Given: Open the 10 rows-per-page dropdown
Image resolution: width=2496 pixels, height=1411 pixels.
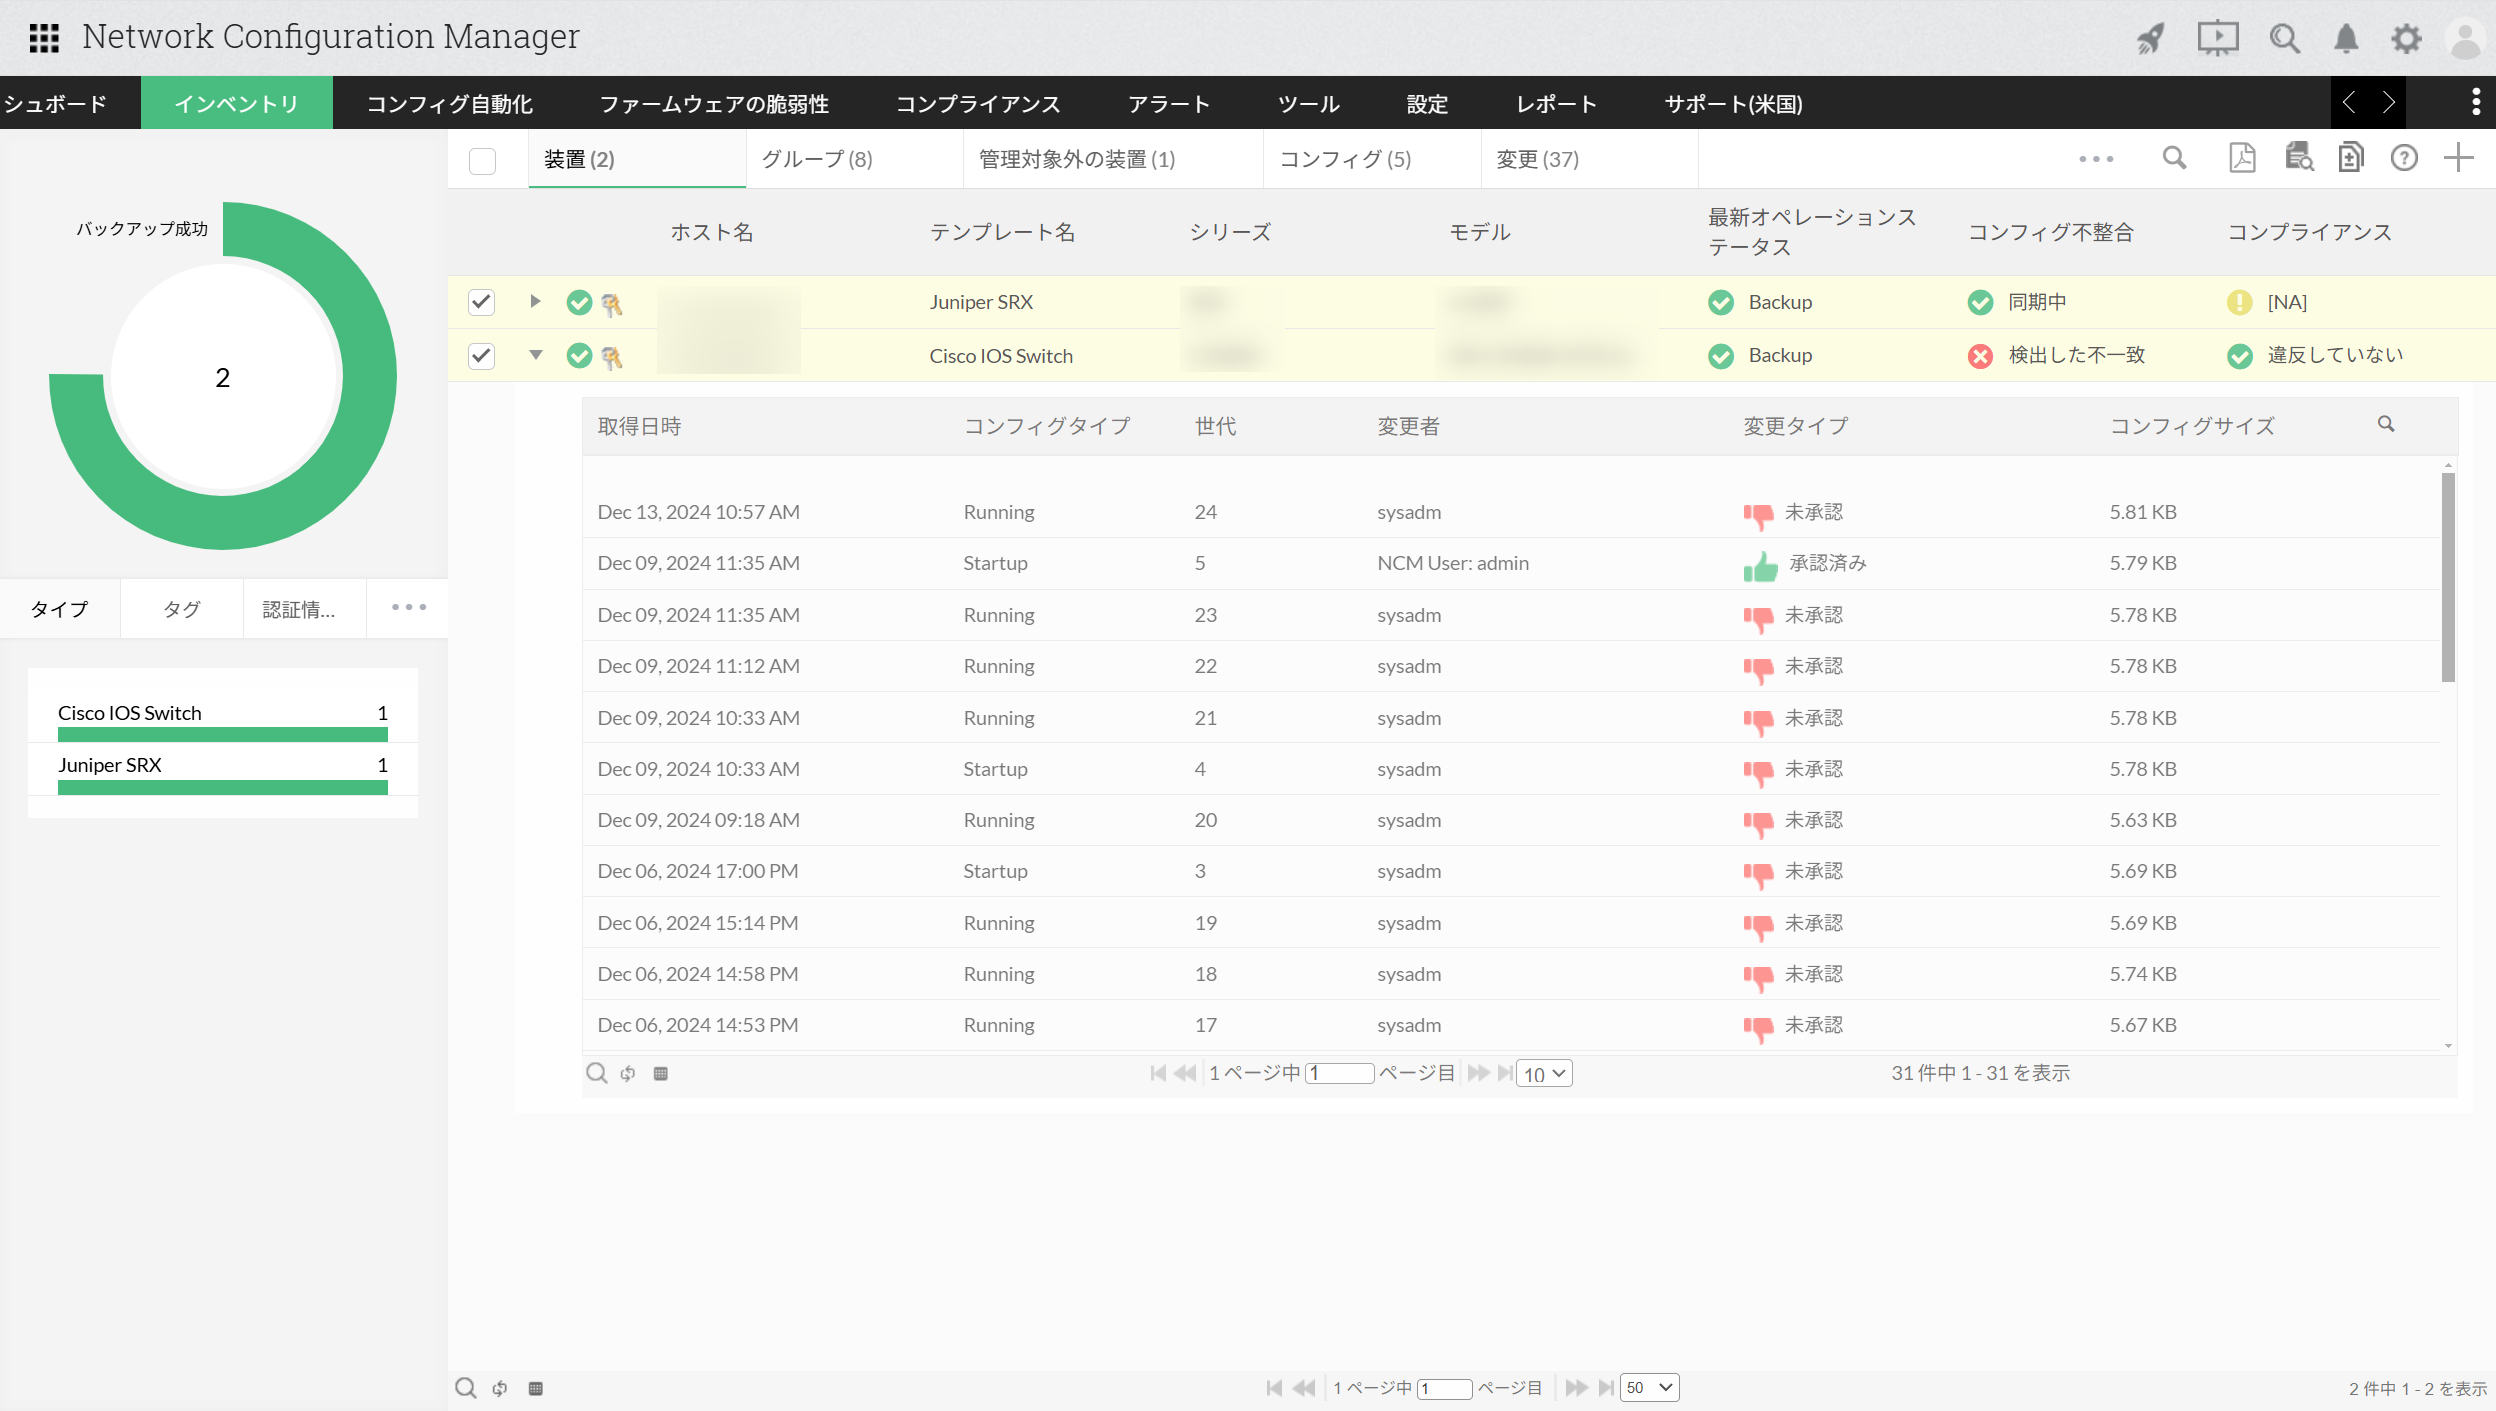Looking at the screenshot, I should 1544,1074.
